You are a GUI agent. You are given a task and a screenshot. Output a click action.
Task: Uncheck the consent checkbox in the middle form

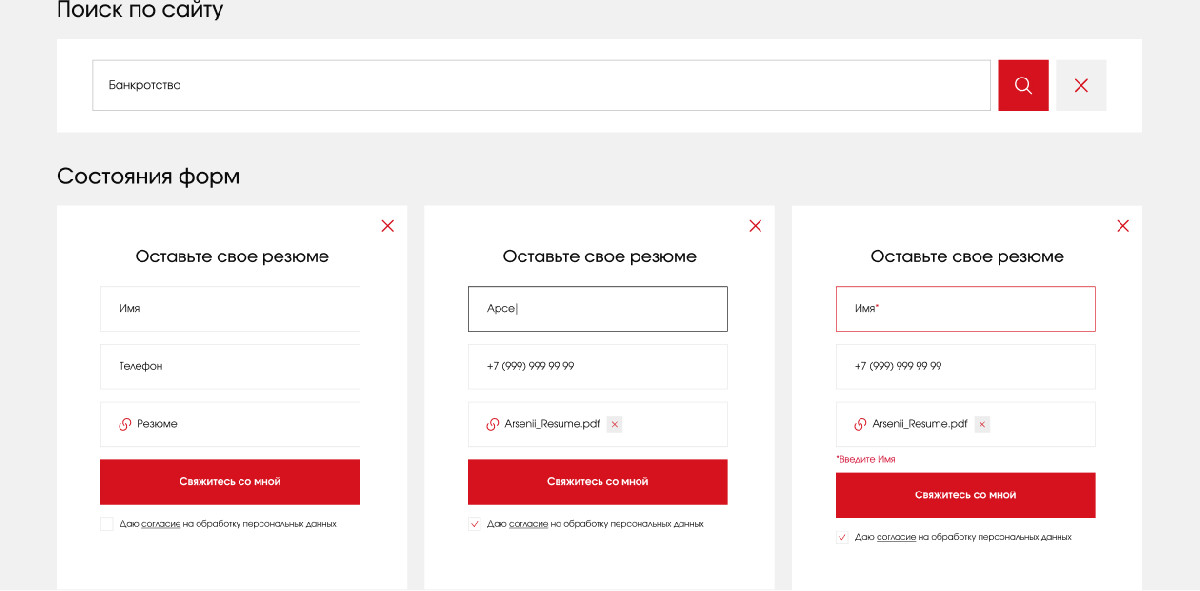475,524
